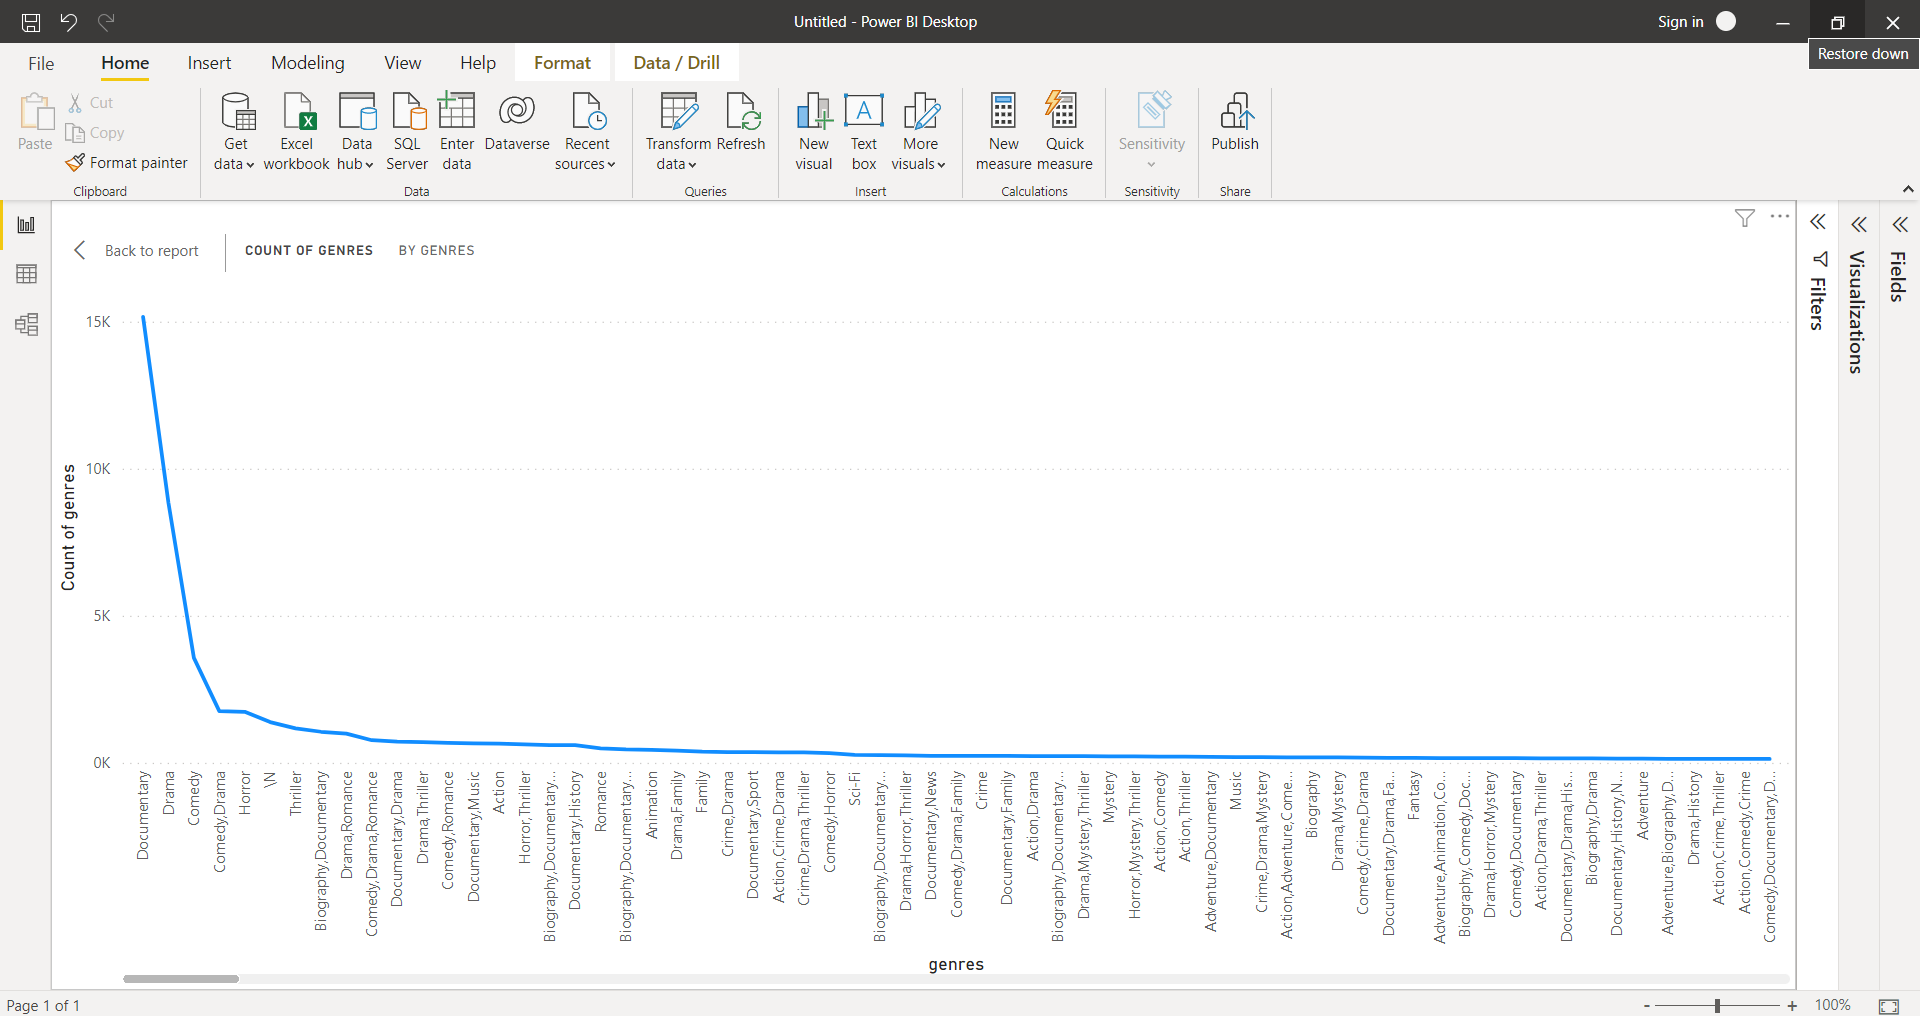Switch to the Data view in the left sidebar
This screenshot has width=1920, height=1016.
(x=27, y=274)
